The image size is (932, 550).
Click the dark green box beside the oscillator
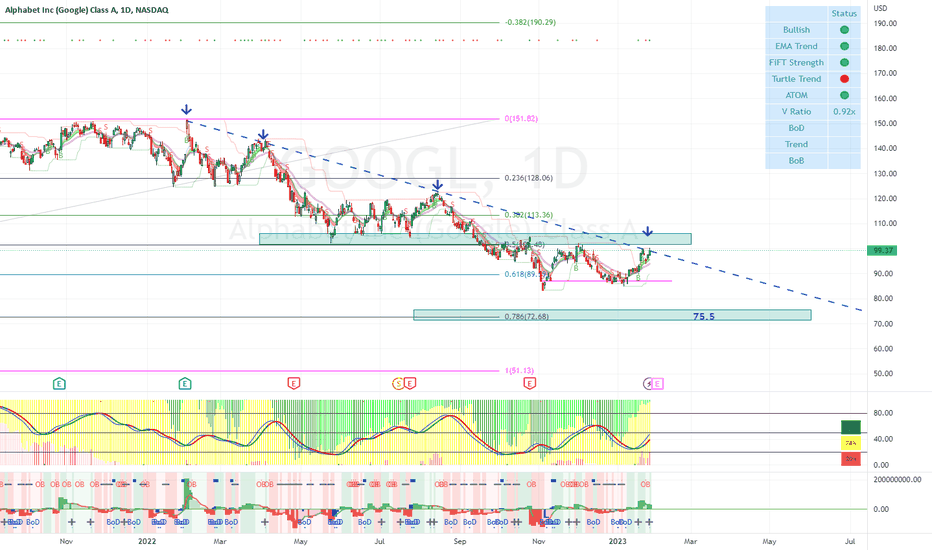click(x=851, y=428)
